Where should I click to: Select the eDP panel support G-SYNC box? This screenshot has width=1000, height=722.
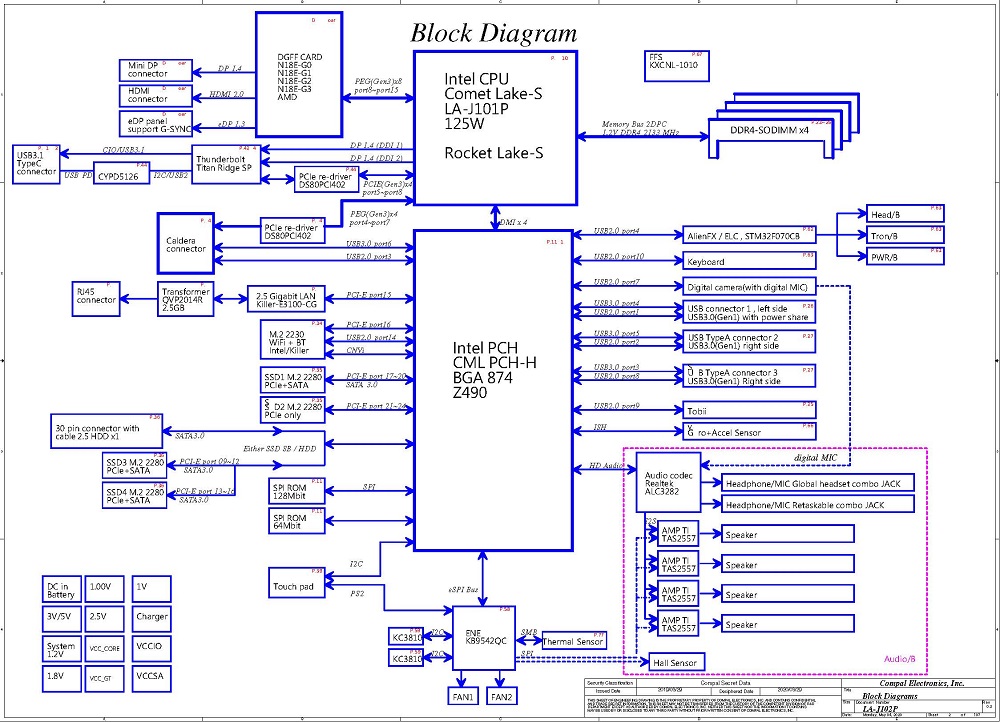(x=156, y=124)
